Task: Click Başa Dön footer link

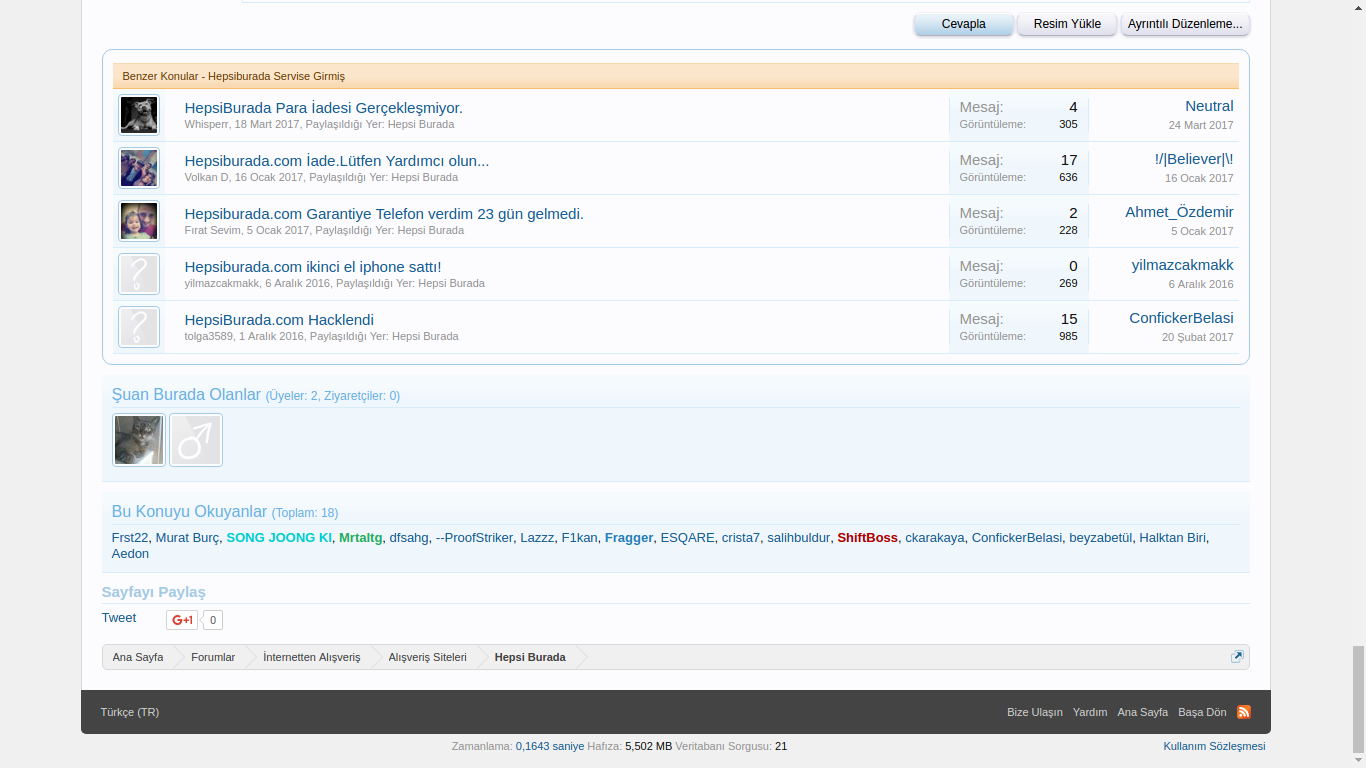Action: click(x=1202, y=712)
